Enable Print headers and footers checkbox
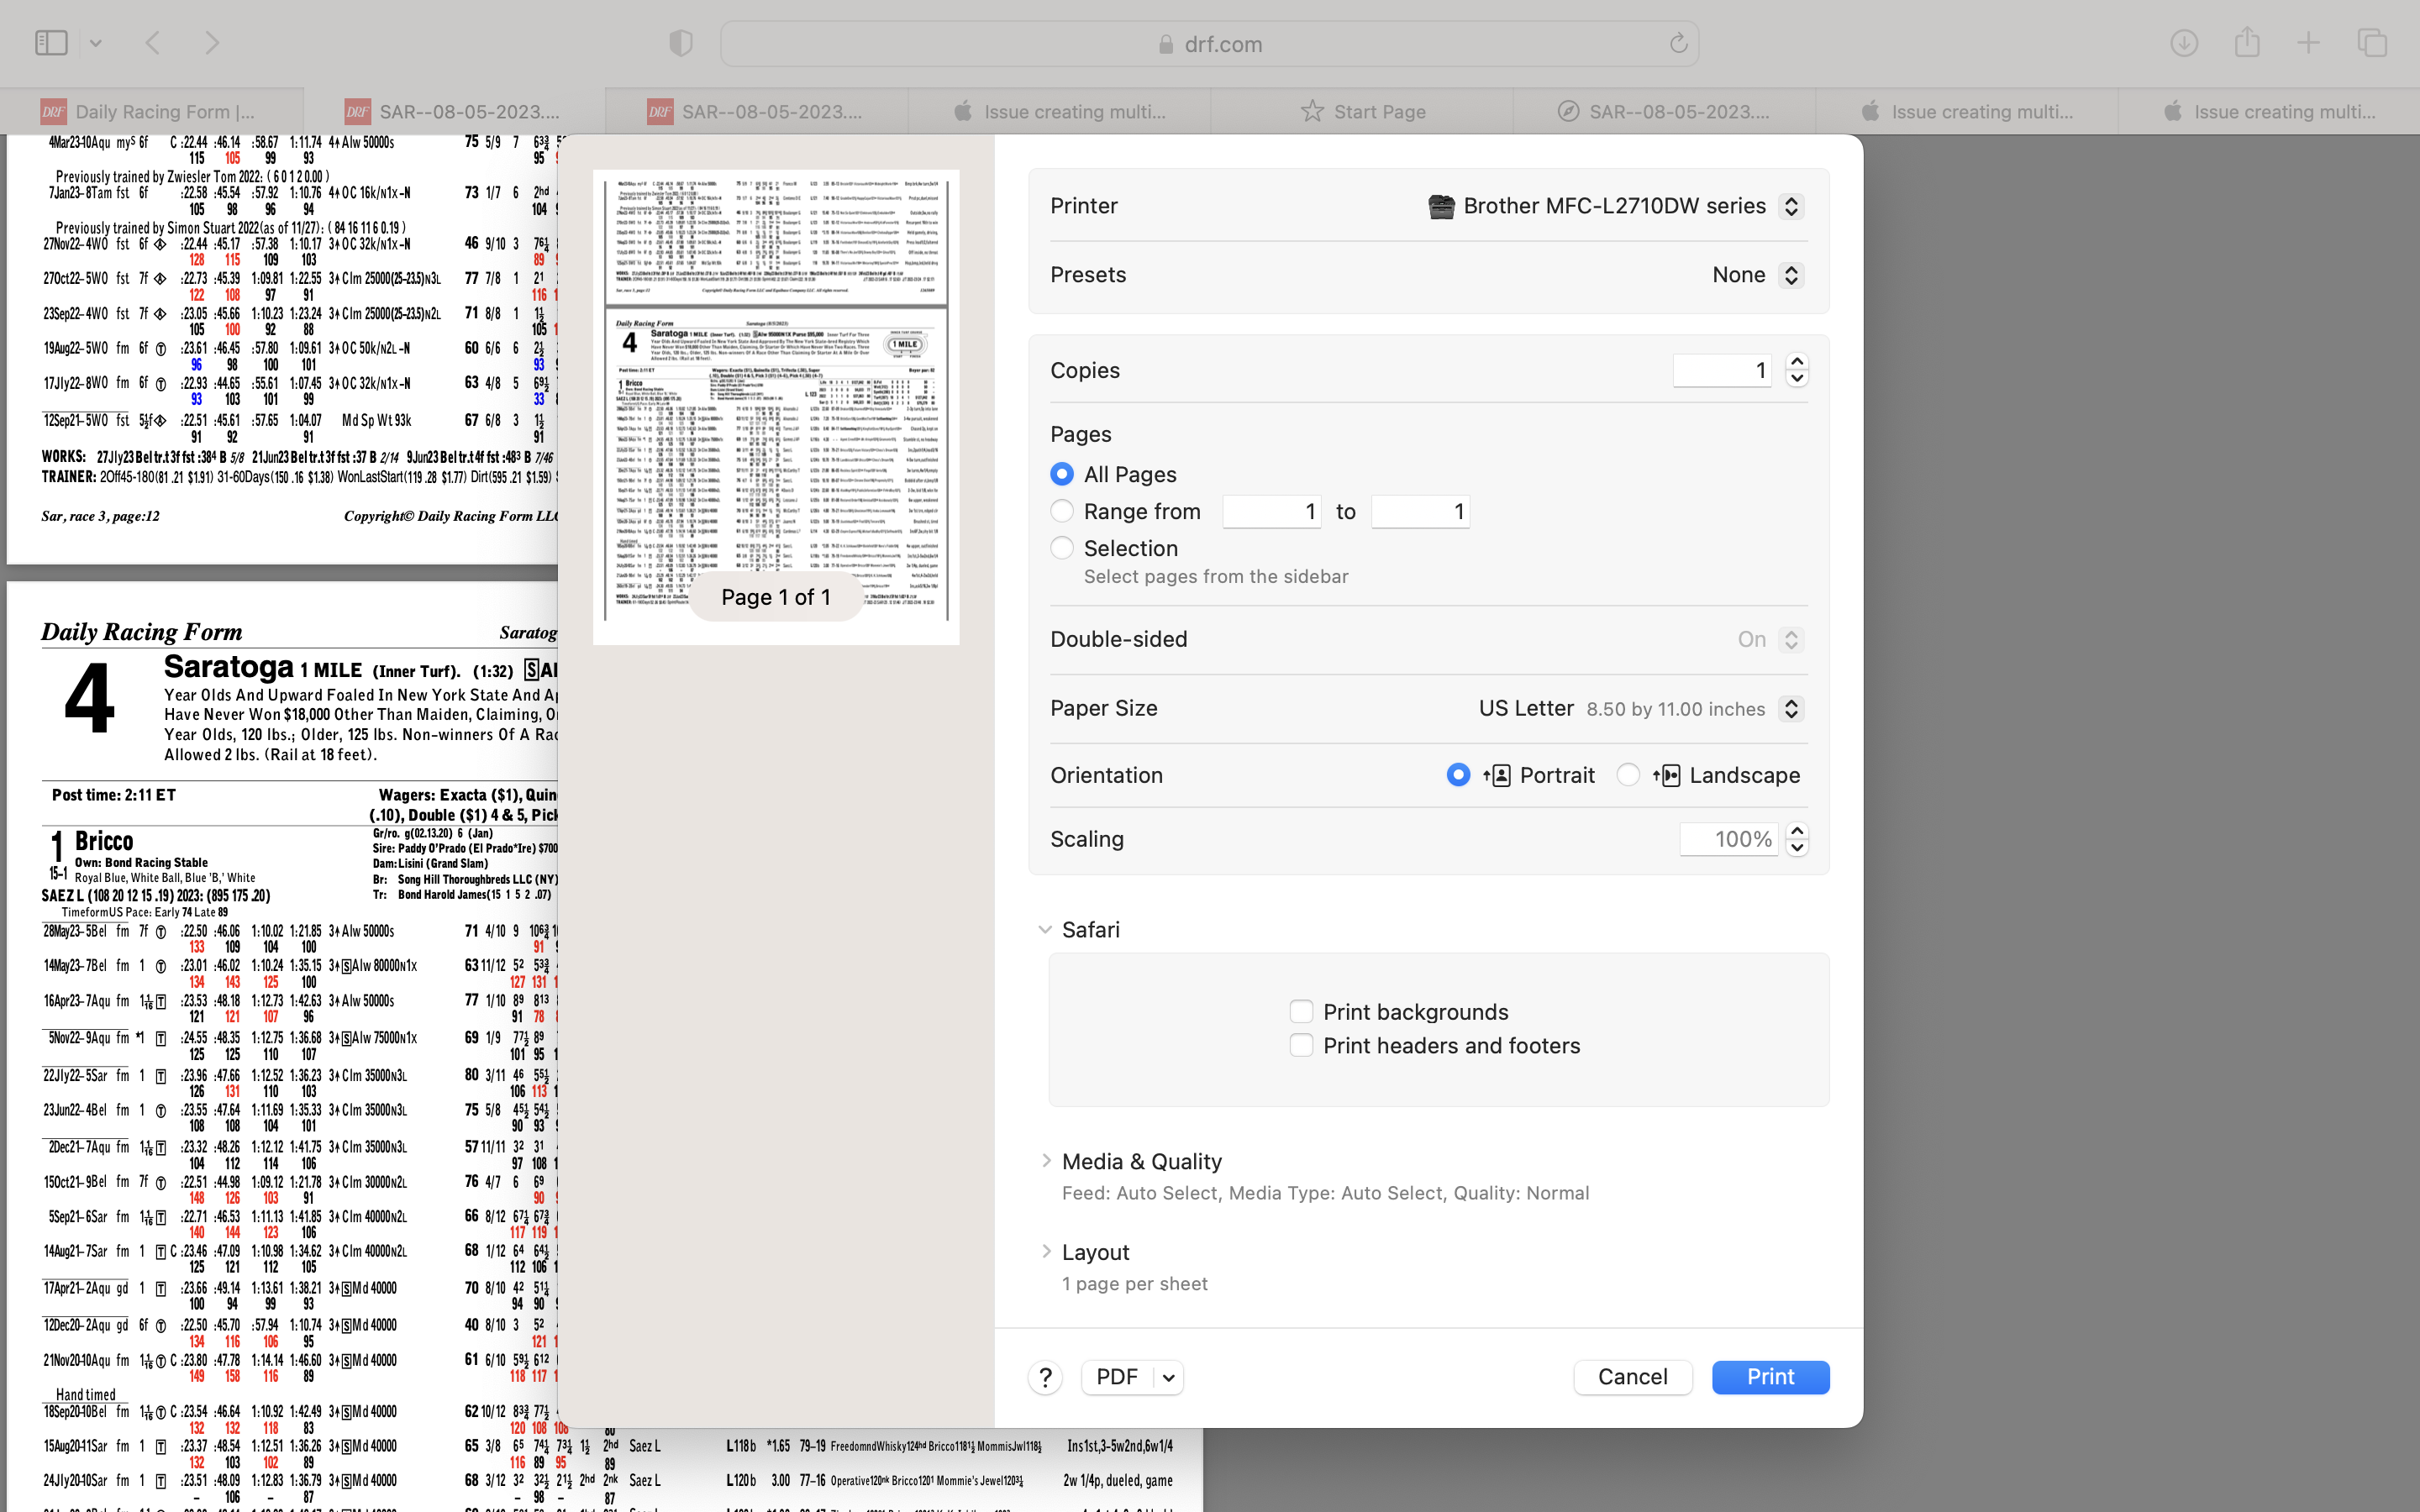 (x=1301, y=1045)
